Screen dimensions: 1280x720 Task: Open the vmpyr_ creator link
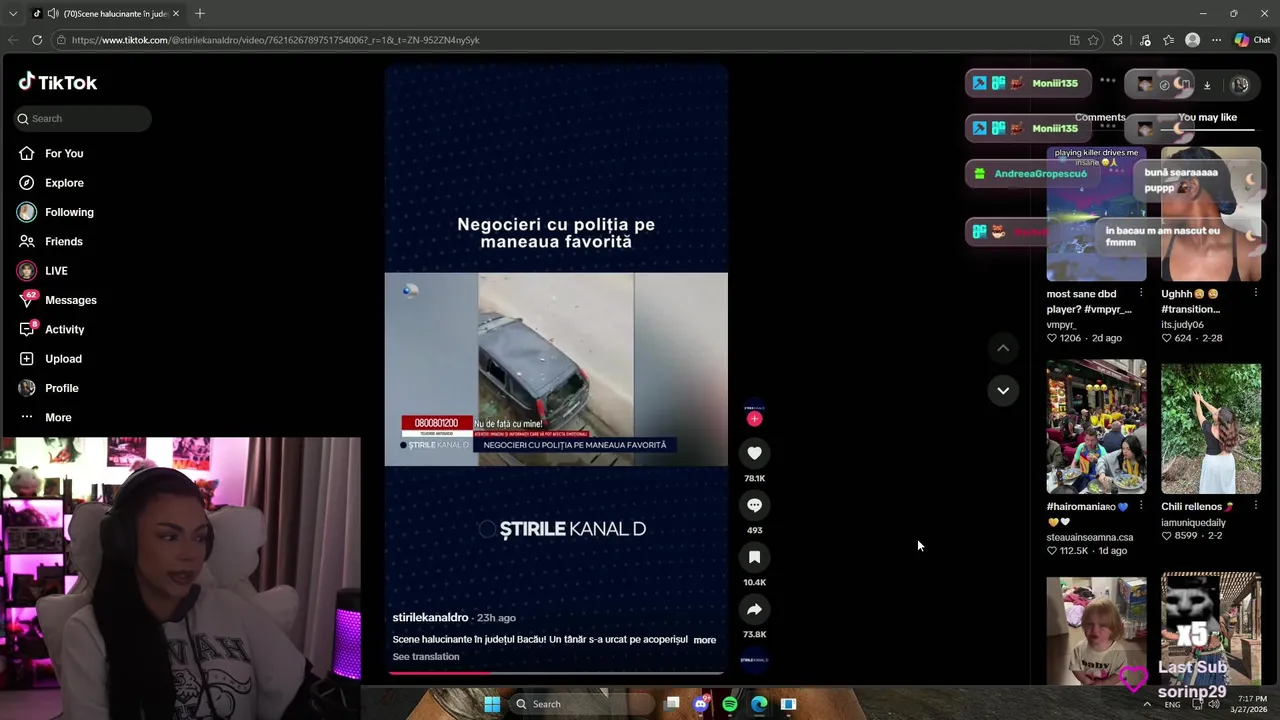1061,324
